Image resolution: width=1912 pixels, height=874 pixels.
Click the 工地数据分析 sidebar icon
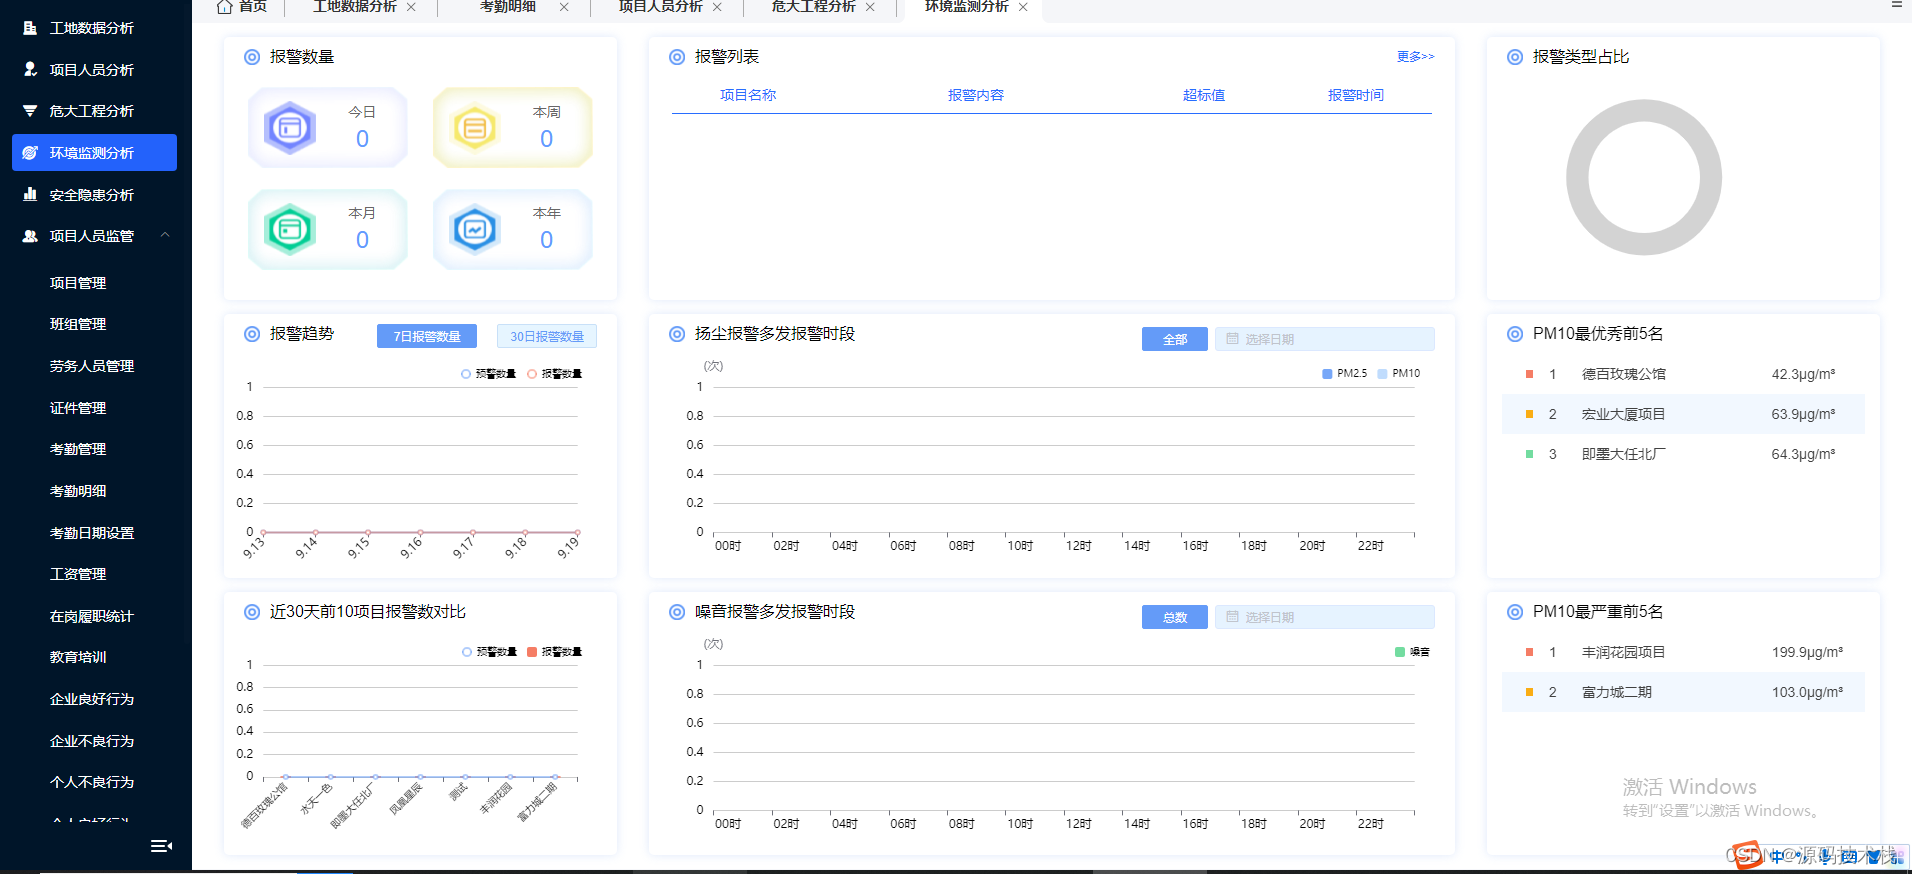tap(30, 28)
